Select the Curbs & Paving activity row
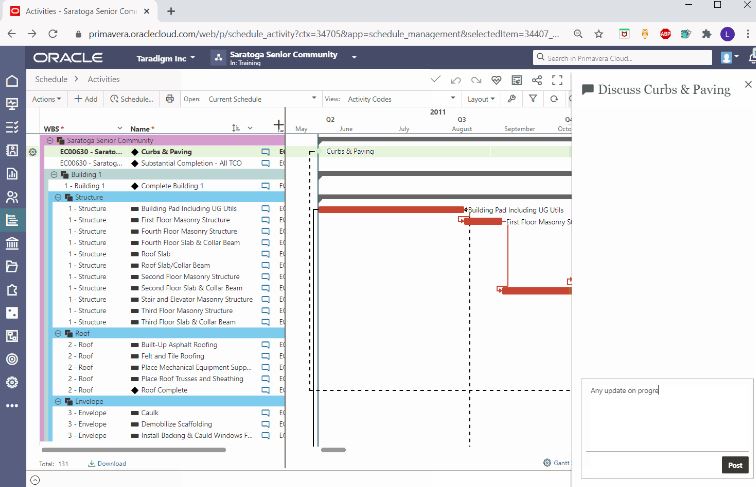This screenshot has height=487, width=756. 164,152
